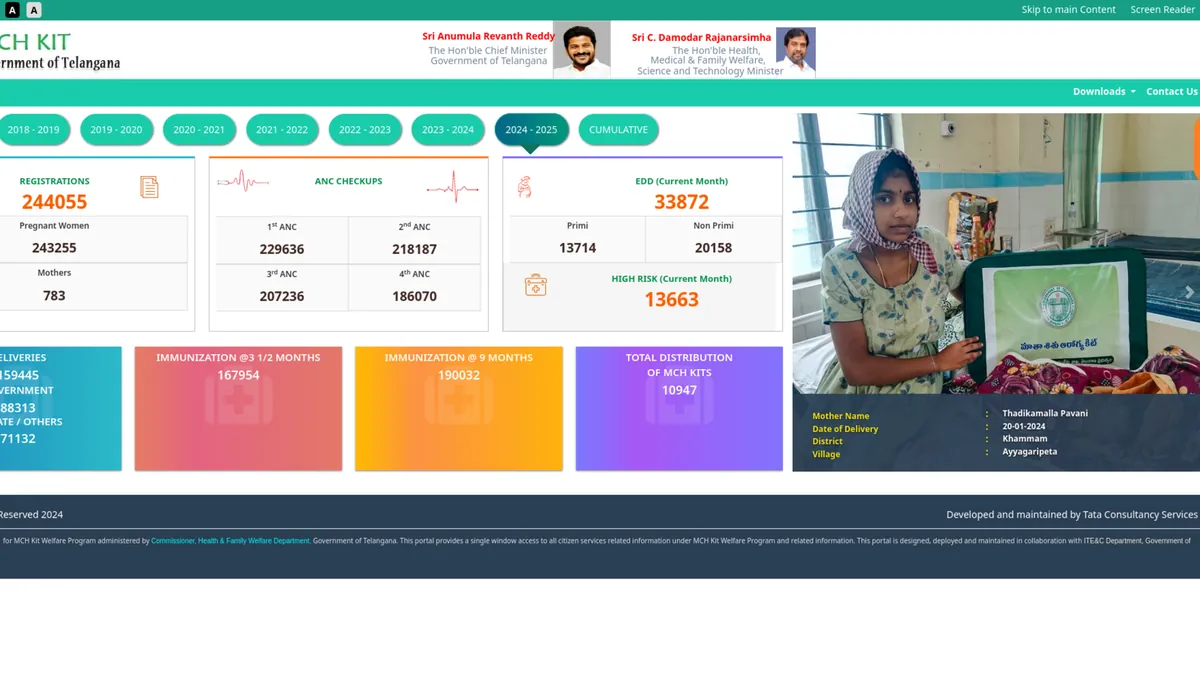Follow the Commissioner, Health & Family Welfare Department link
Image resolution: width=1200 pixels, height=675 pixels.
[230, 541]
